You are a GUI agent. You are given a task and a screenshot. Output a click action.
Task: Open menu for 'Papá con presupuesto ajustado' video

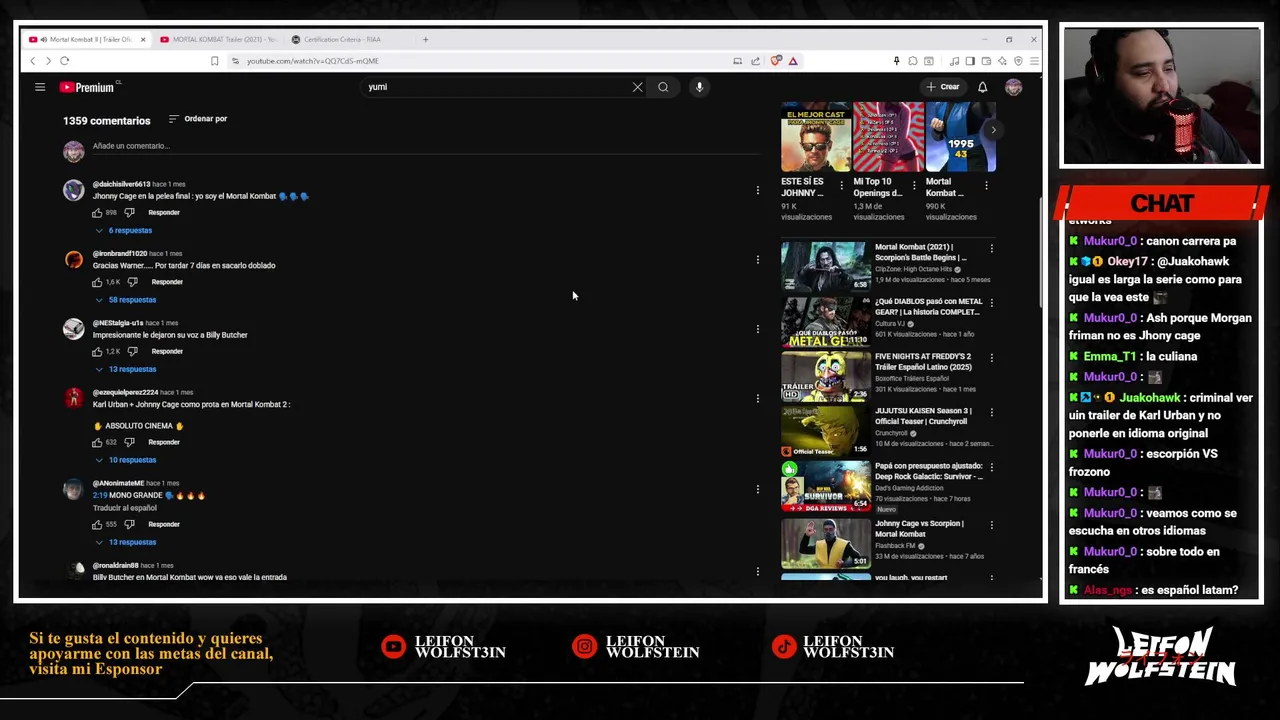click(991, 468)
